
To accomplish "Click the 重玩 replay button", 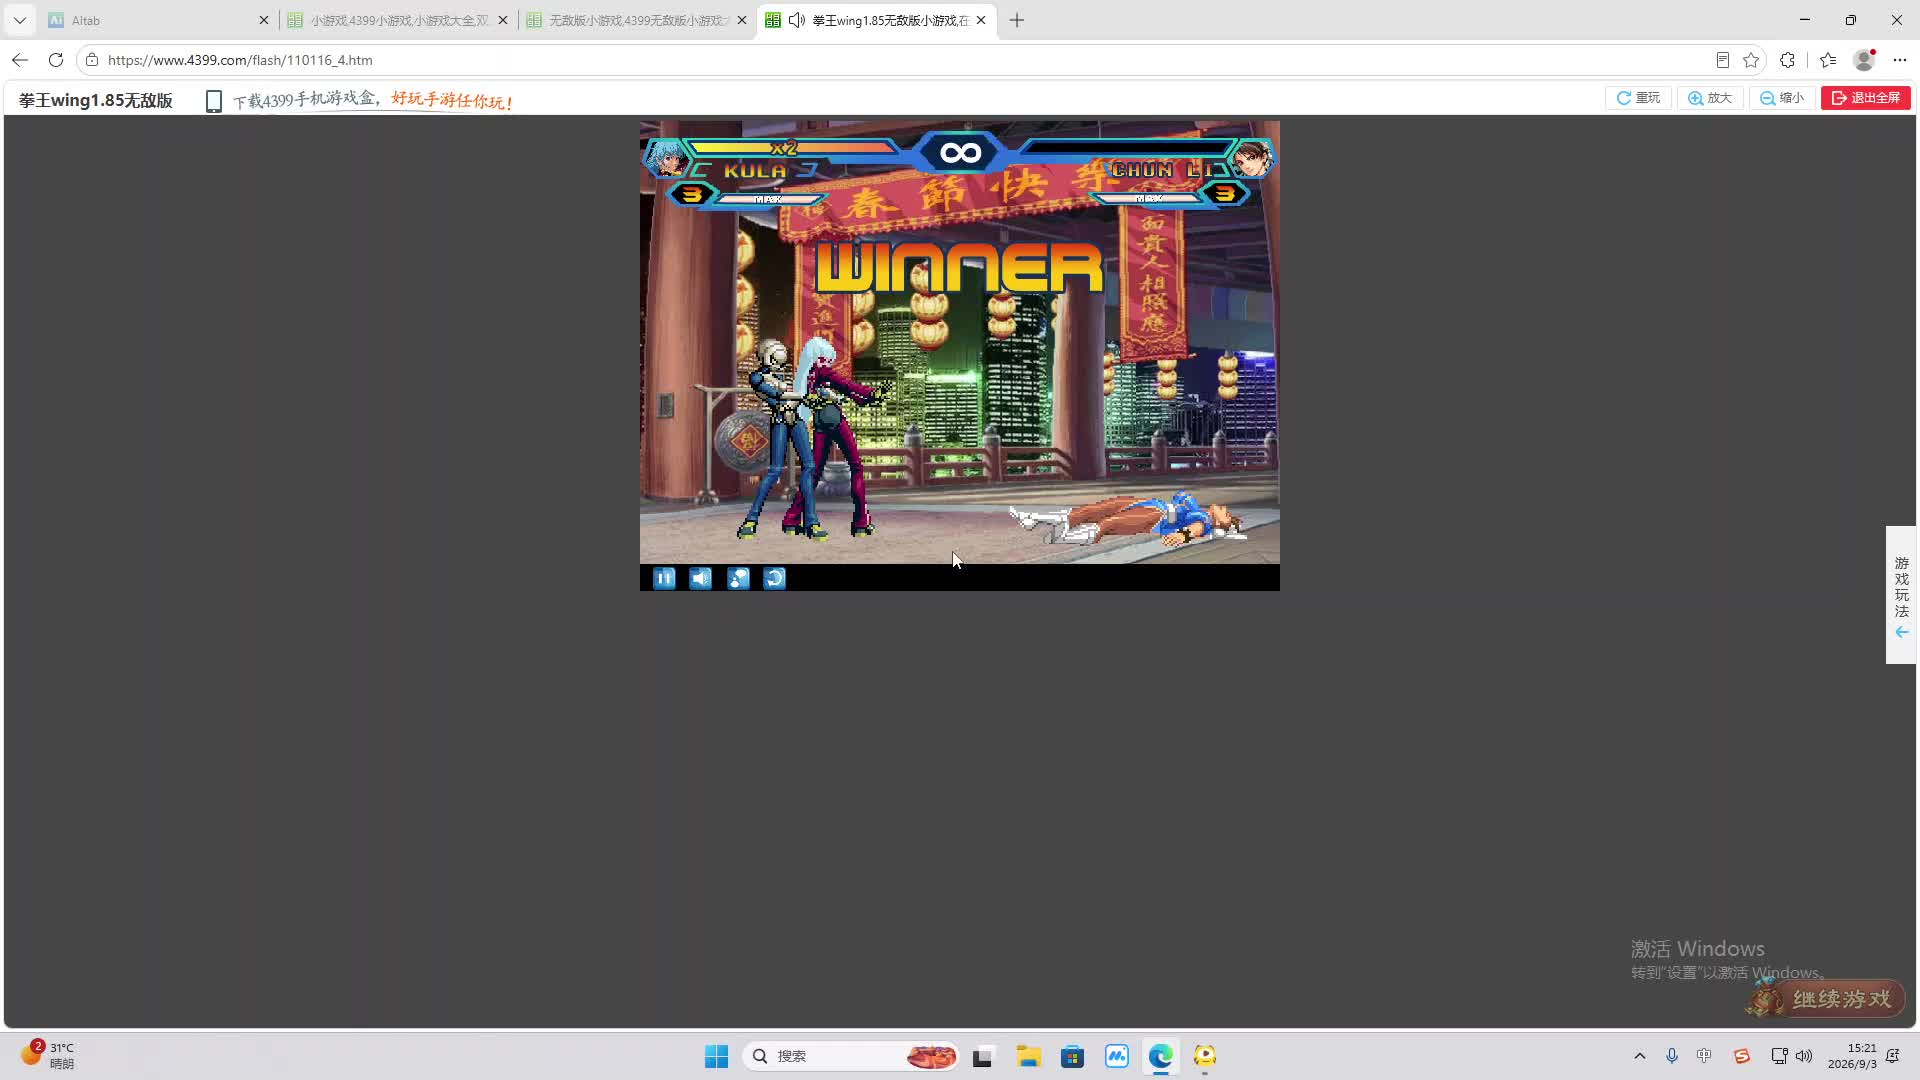I will pos(1638,98).
